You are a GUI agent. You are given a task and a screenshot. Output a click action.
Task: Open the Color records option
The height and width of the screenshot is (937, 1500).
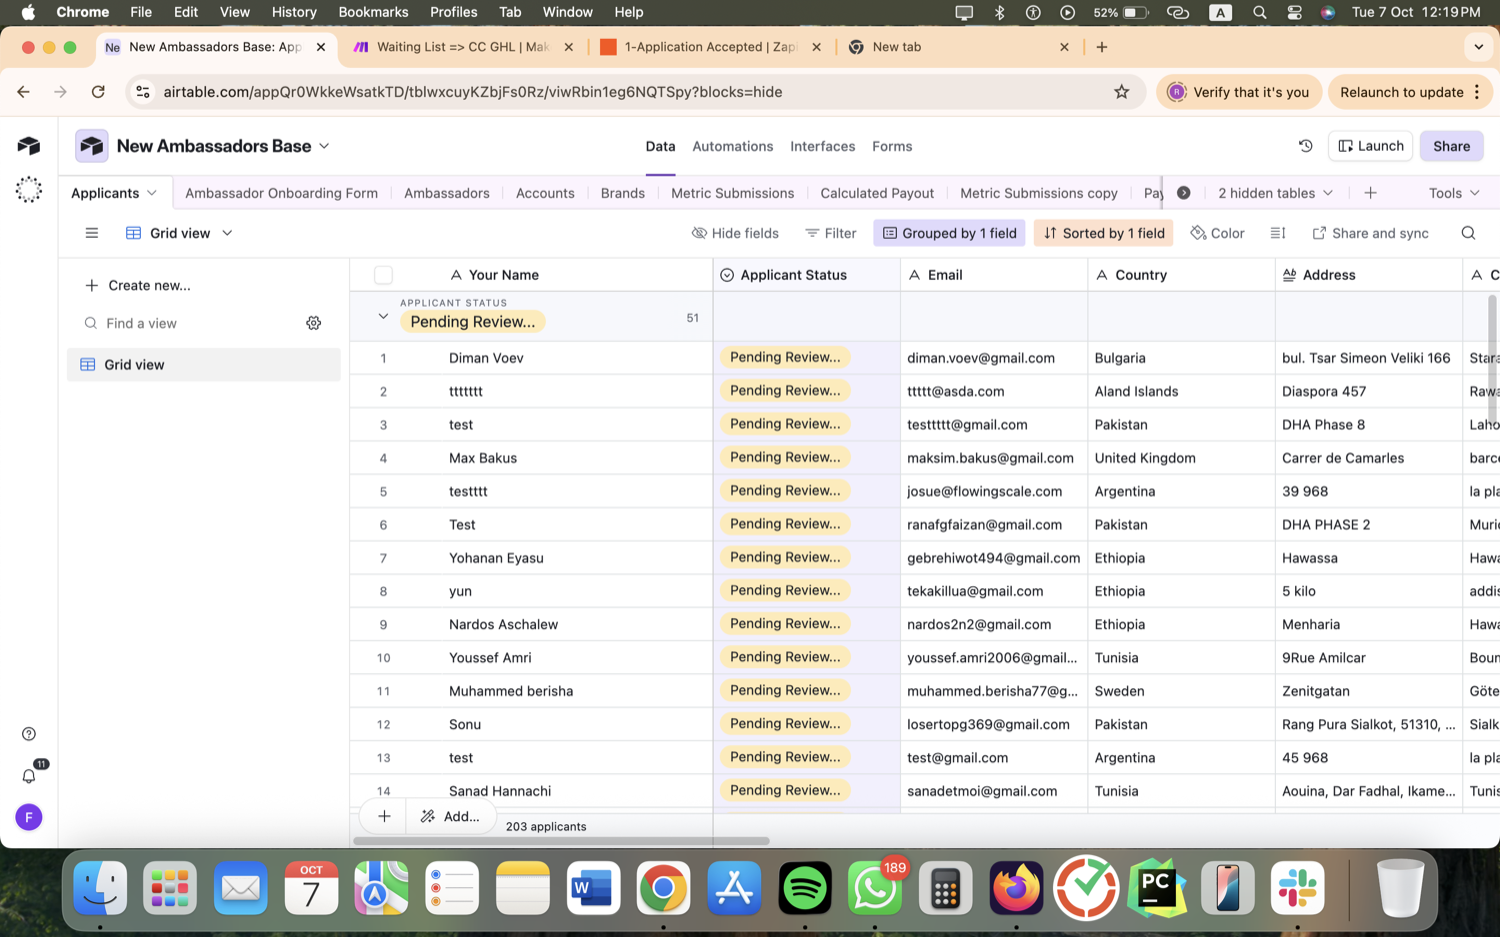point(1217,233)
